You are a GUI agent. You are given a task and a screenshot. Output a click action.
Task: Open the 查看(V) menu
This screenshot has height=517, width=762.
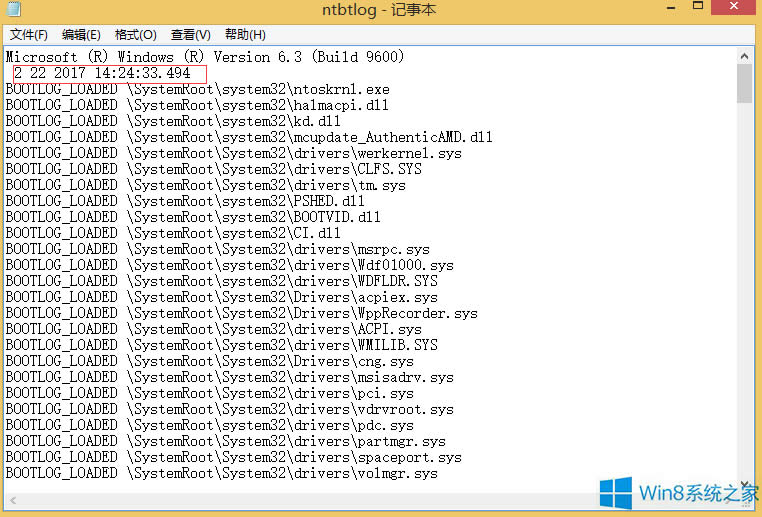click(190, 35)
